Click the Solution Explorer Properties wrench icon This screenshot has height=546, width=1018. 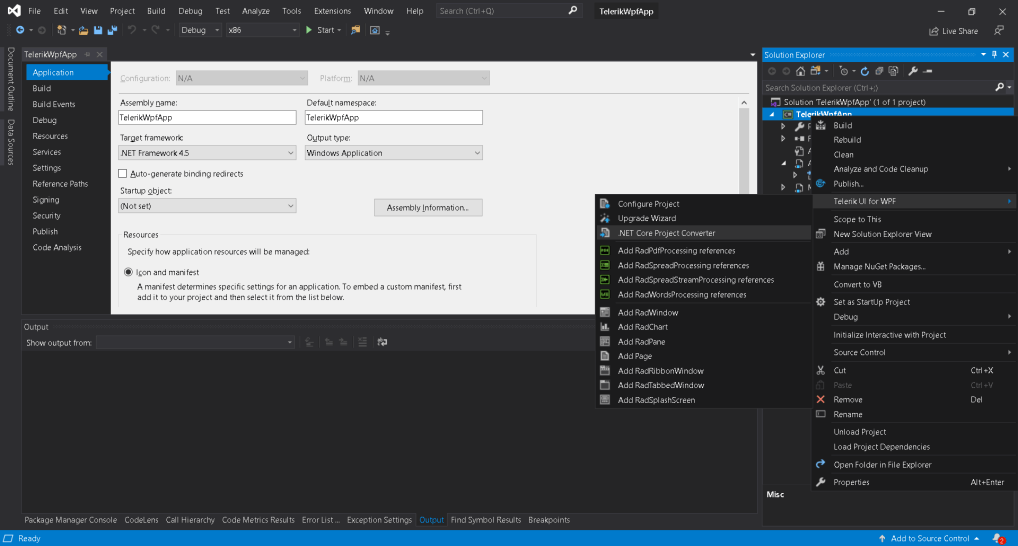point(913,71)
